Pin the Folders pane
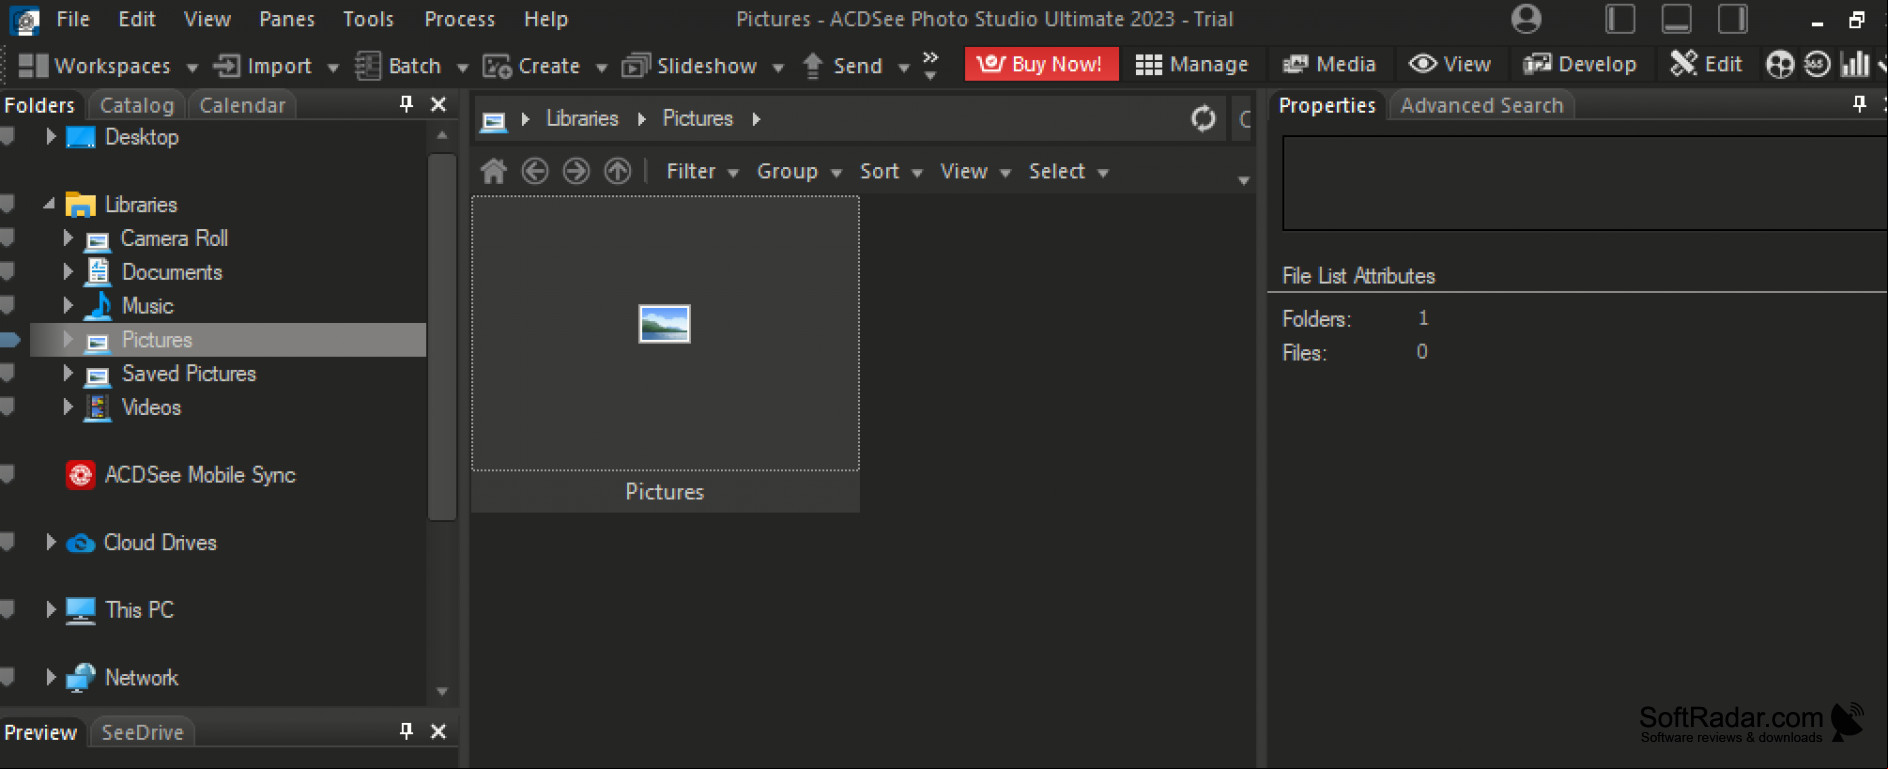 coord(406,104)
